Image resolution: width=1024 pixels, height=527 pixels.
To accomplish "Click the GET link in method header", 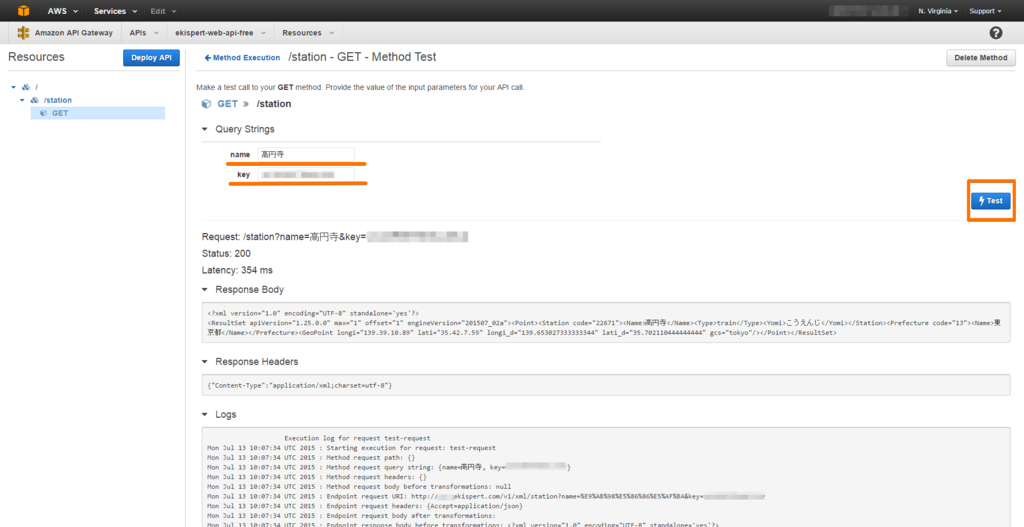I will (x=227, y=104).
